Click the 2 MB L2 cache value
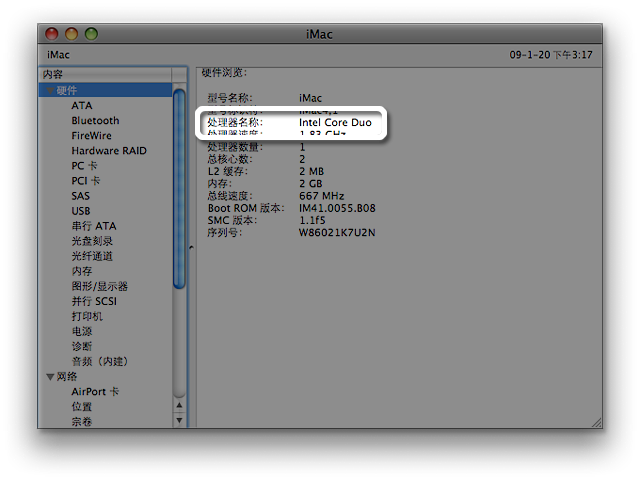This screenshot has height=480, width=640. click(311, 172)
